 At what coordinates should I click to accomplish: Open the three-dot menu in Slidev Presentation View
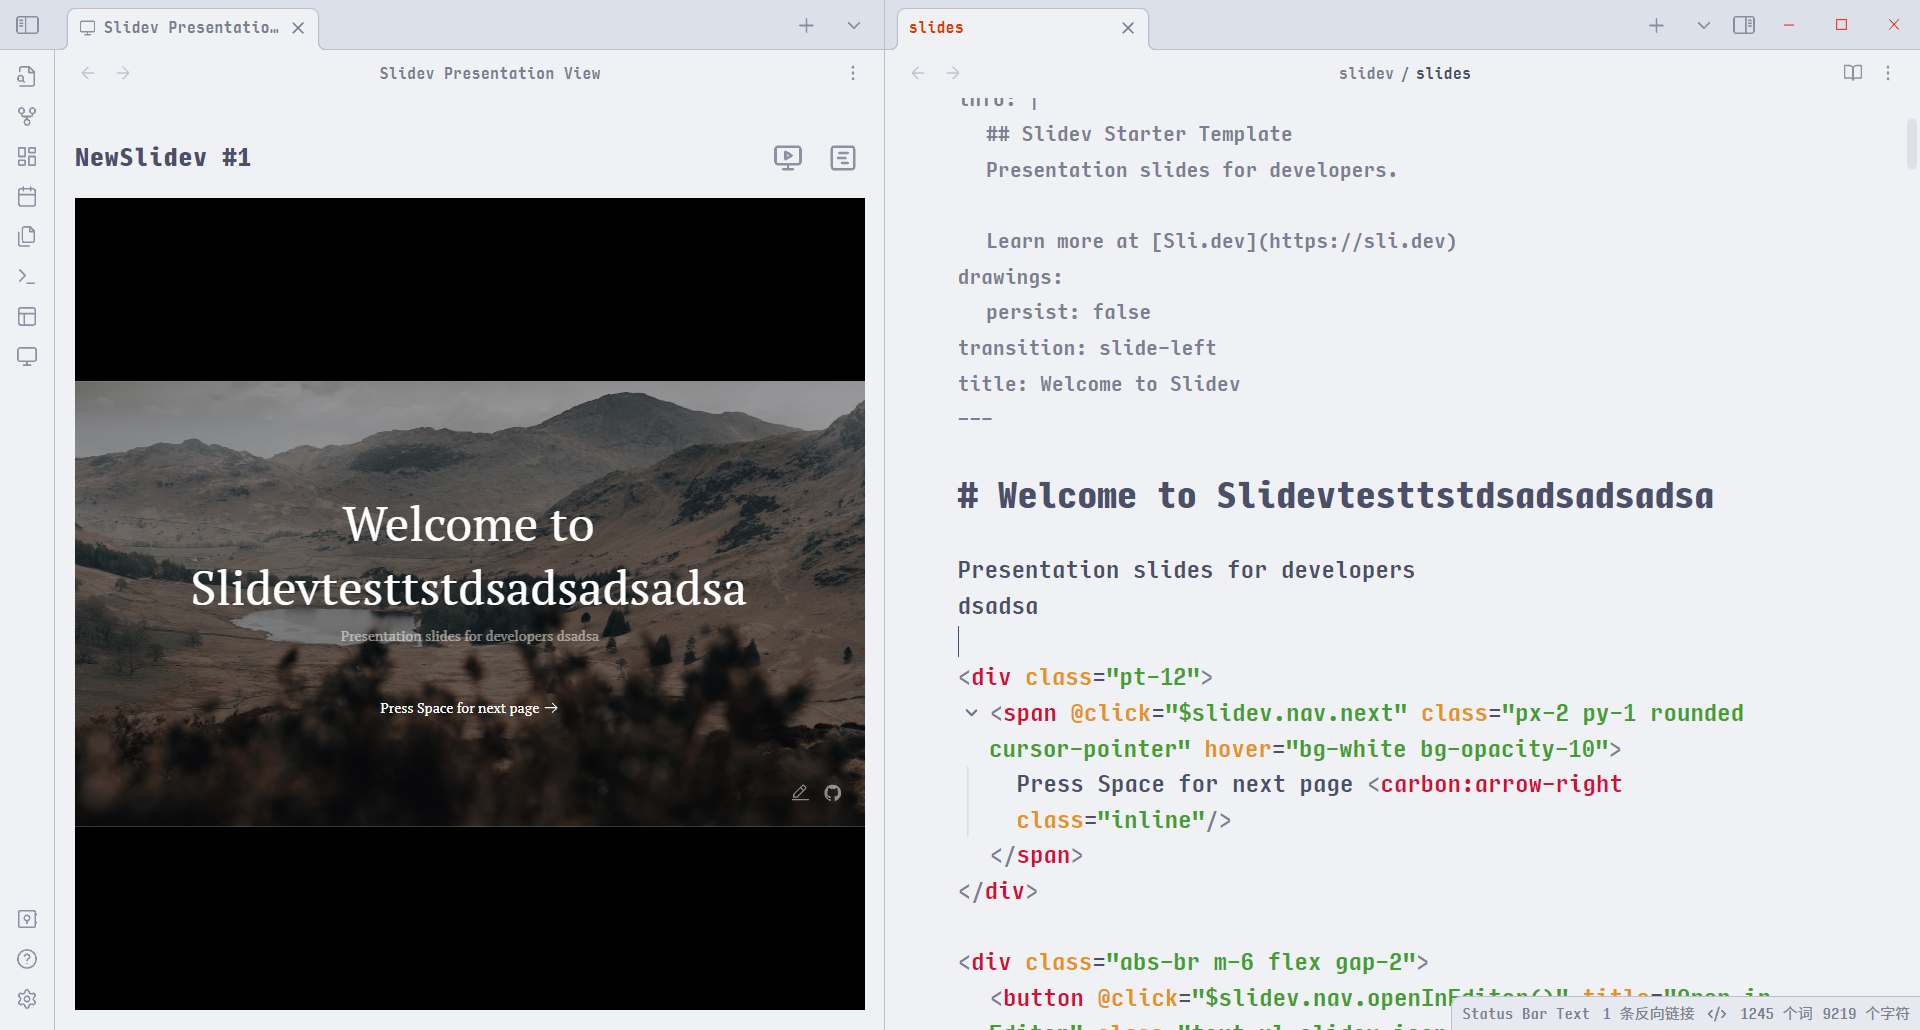(x=853, y=72)
